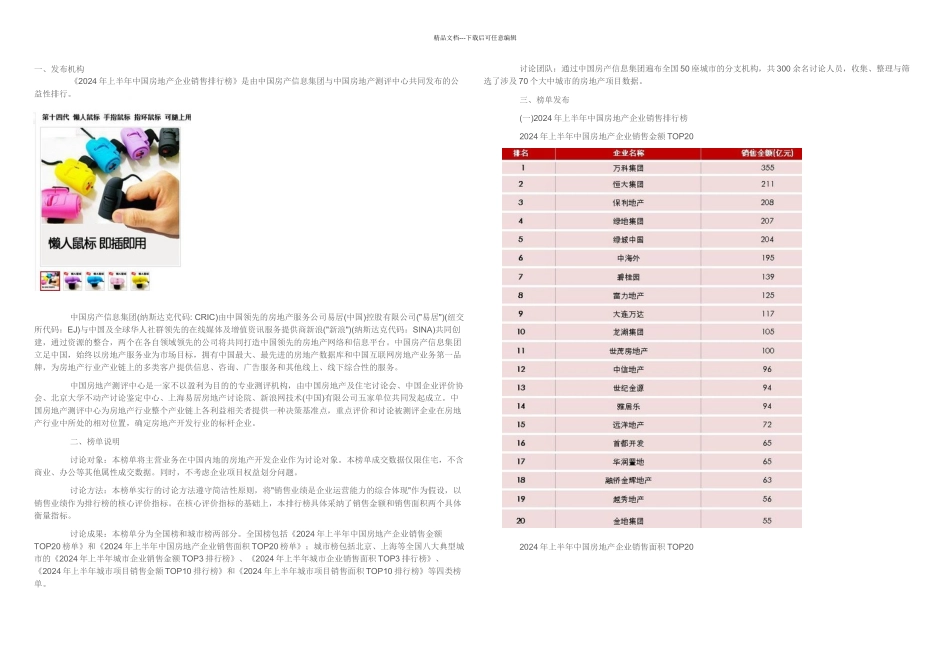Image resolution: width=950 pixels, height=672 pixels.
Task: Click the 企业名称 column header
Action: click(628, 153)
